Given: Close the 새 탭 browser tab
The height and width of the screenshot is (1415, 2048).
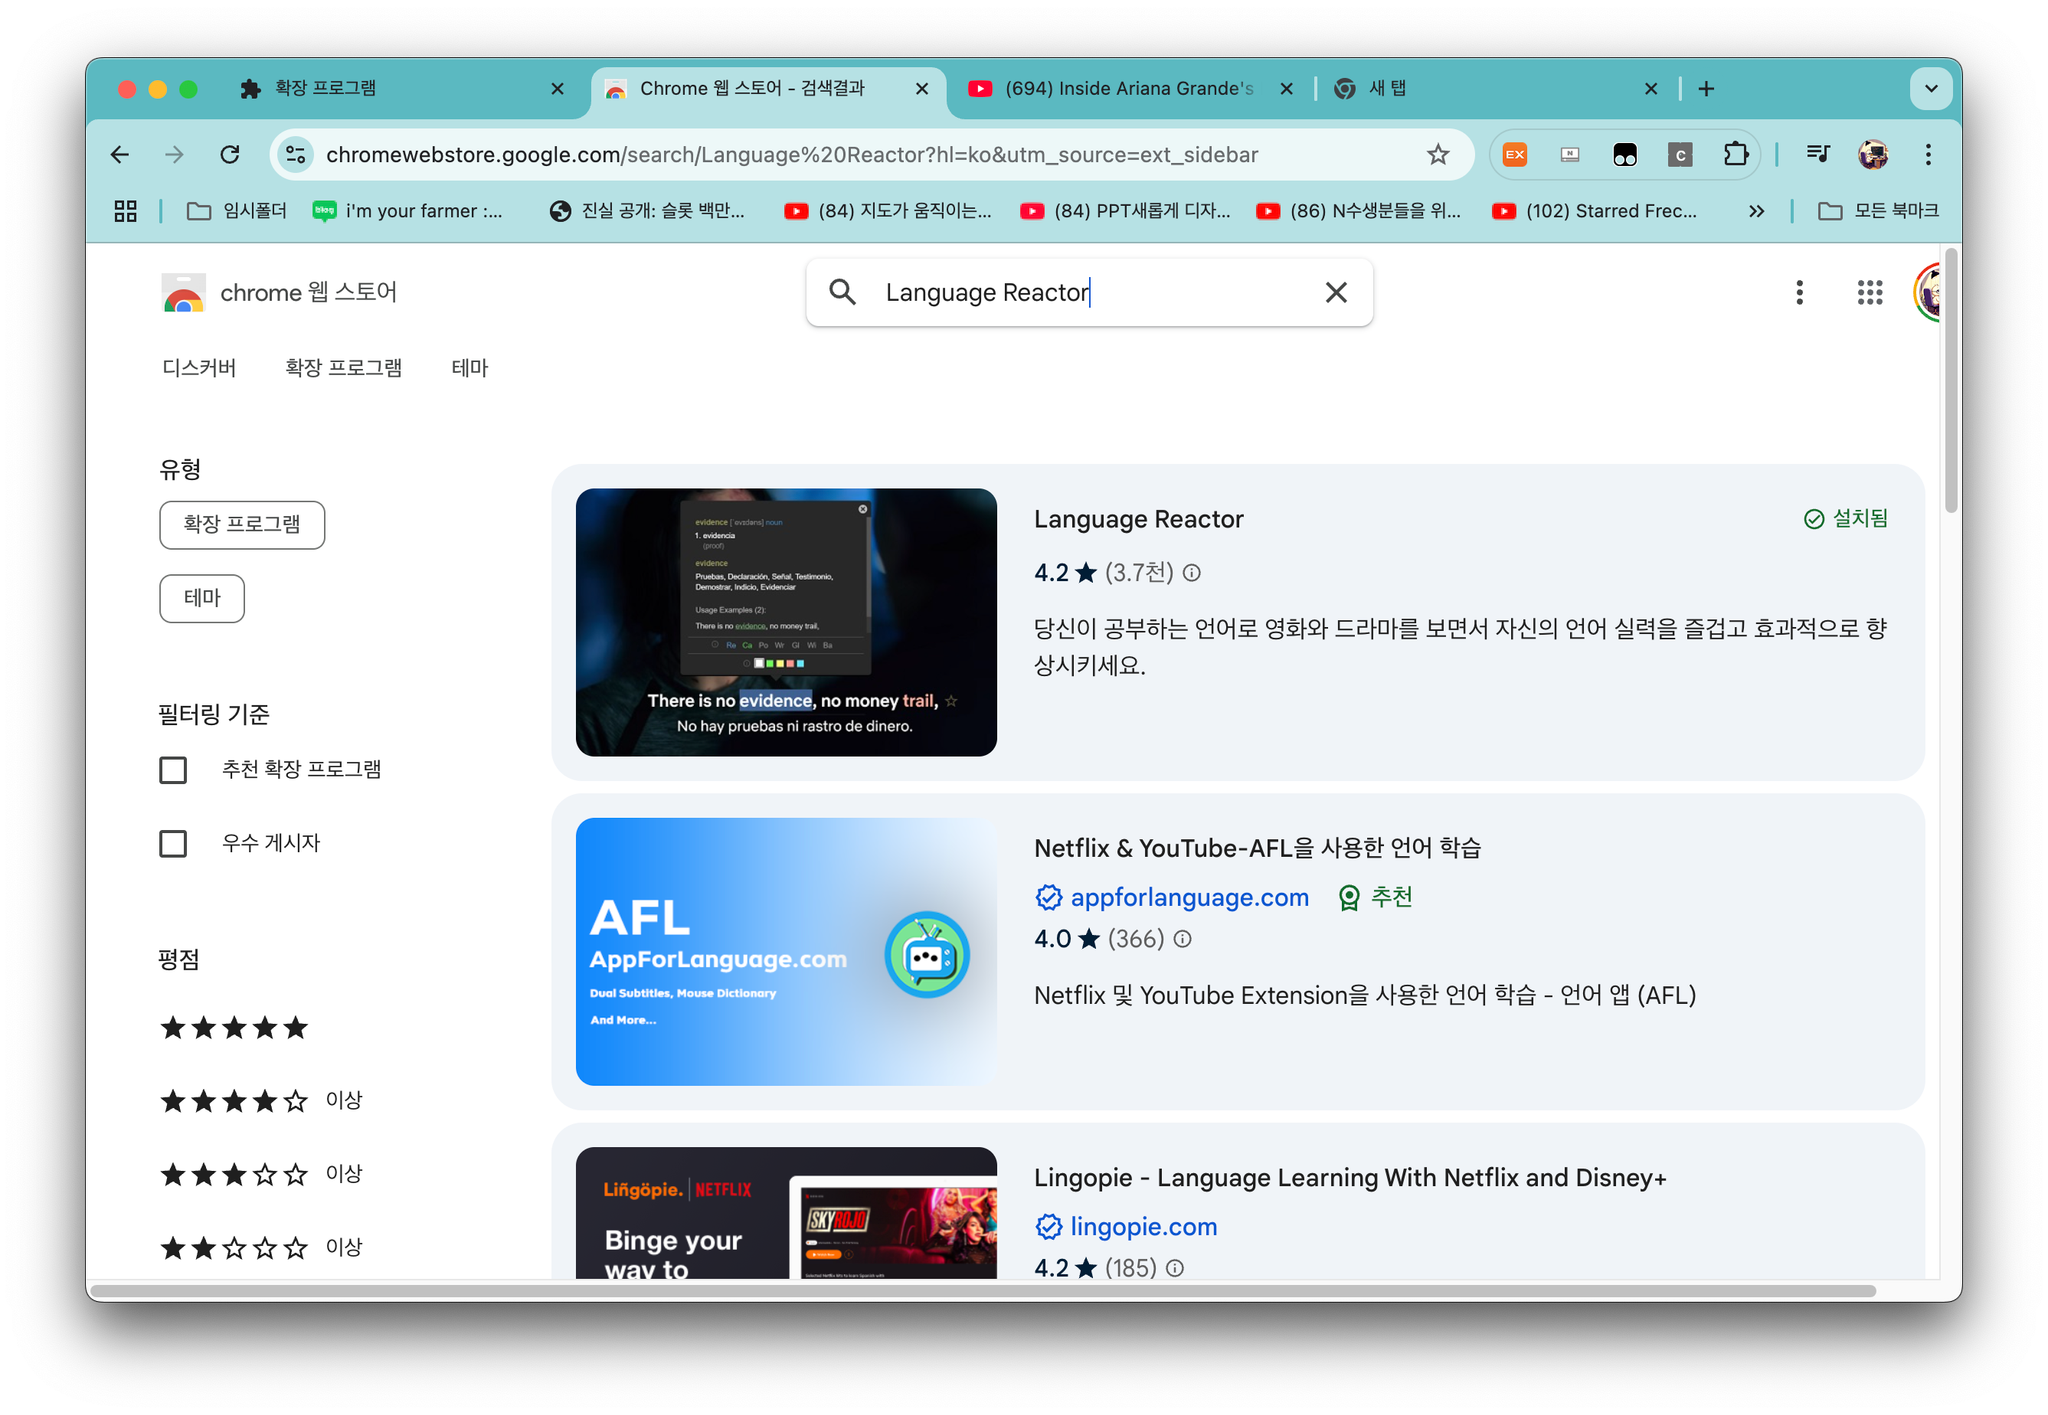Looking at the screenshot, I should coord(1651,89).
